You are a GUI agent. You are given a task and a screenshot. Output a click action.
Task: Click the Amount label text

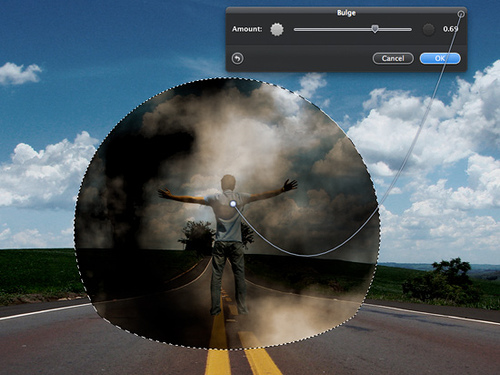coord(247,29)
